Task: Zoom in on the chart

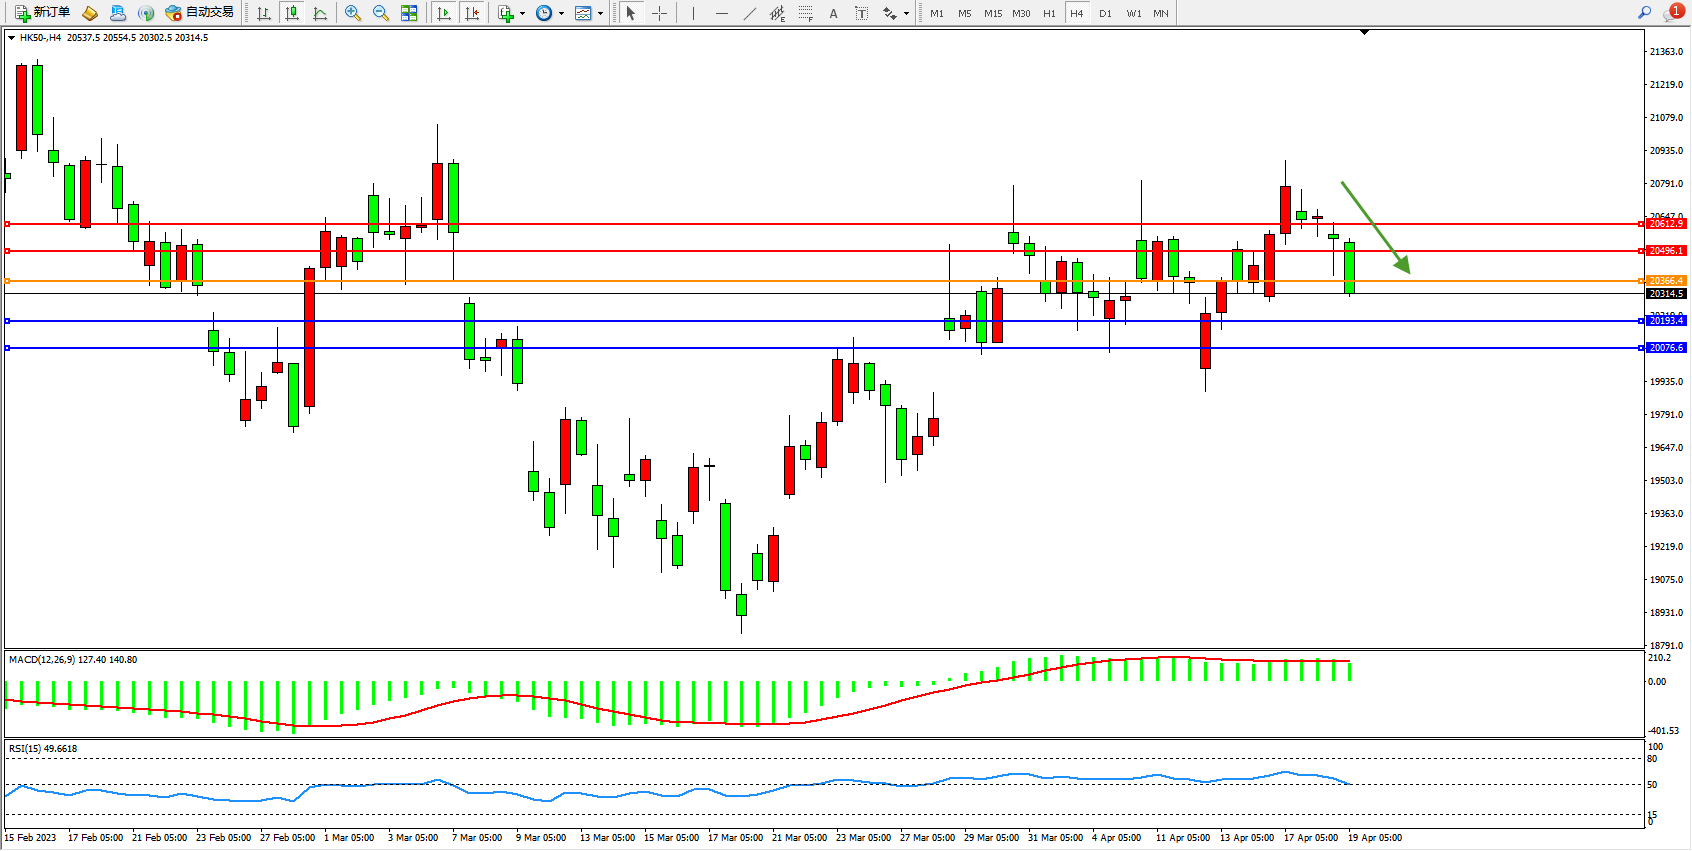Action: tap(353, 13)
